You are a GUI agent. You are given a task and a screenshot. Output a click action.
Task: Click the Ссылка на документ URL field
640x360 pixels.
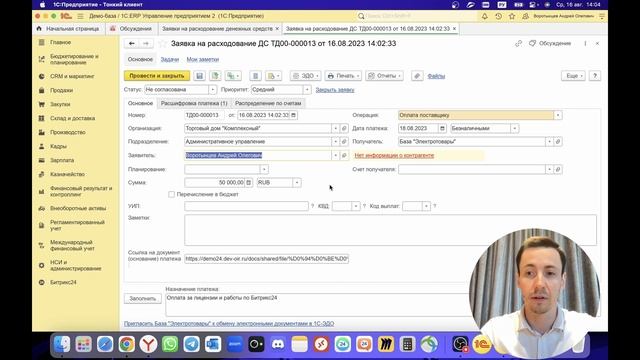tap(267, 259)
